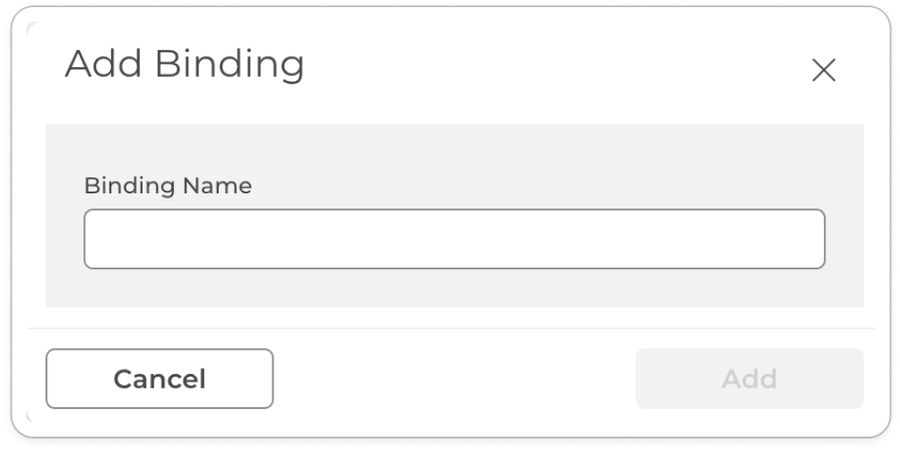Select Cancel at the dialog footer
The width and height of the screenshot is (900, 451).
[x=159, y=379]
